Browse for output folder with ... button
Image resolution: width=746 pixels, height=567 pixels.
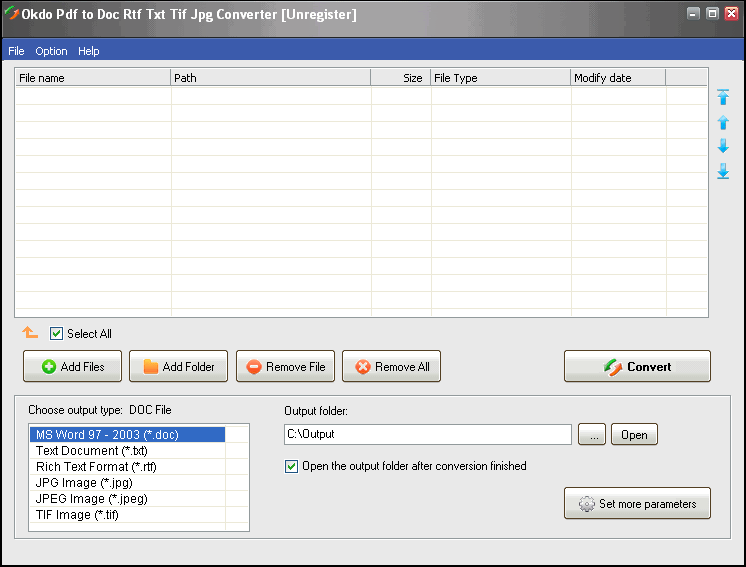click(592, 435)
